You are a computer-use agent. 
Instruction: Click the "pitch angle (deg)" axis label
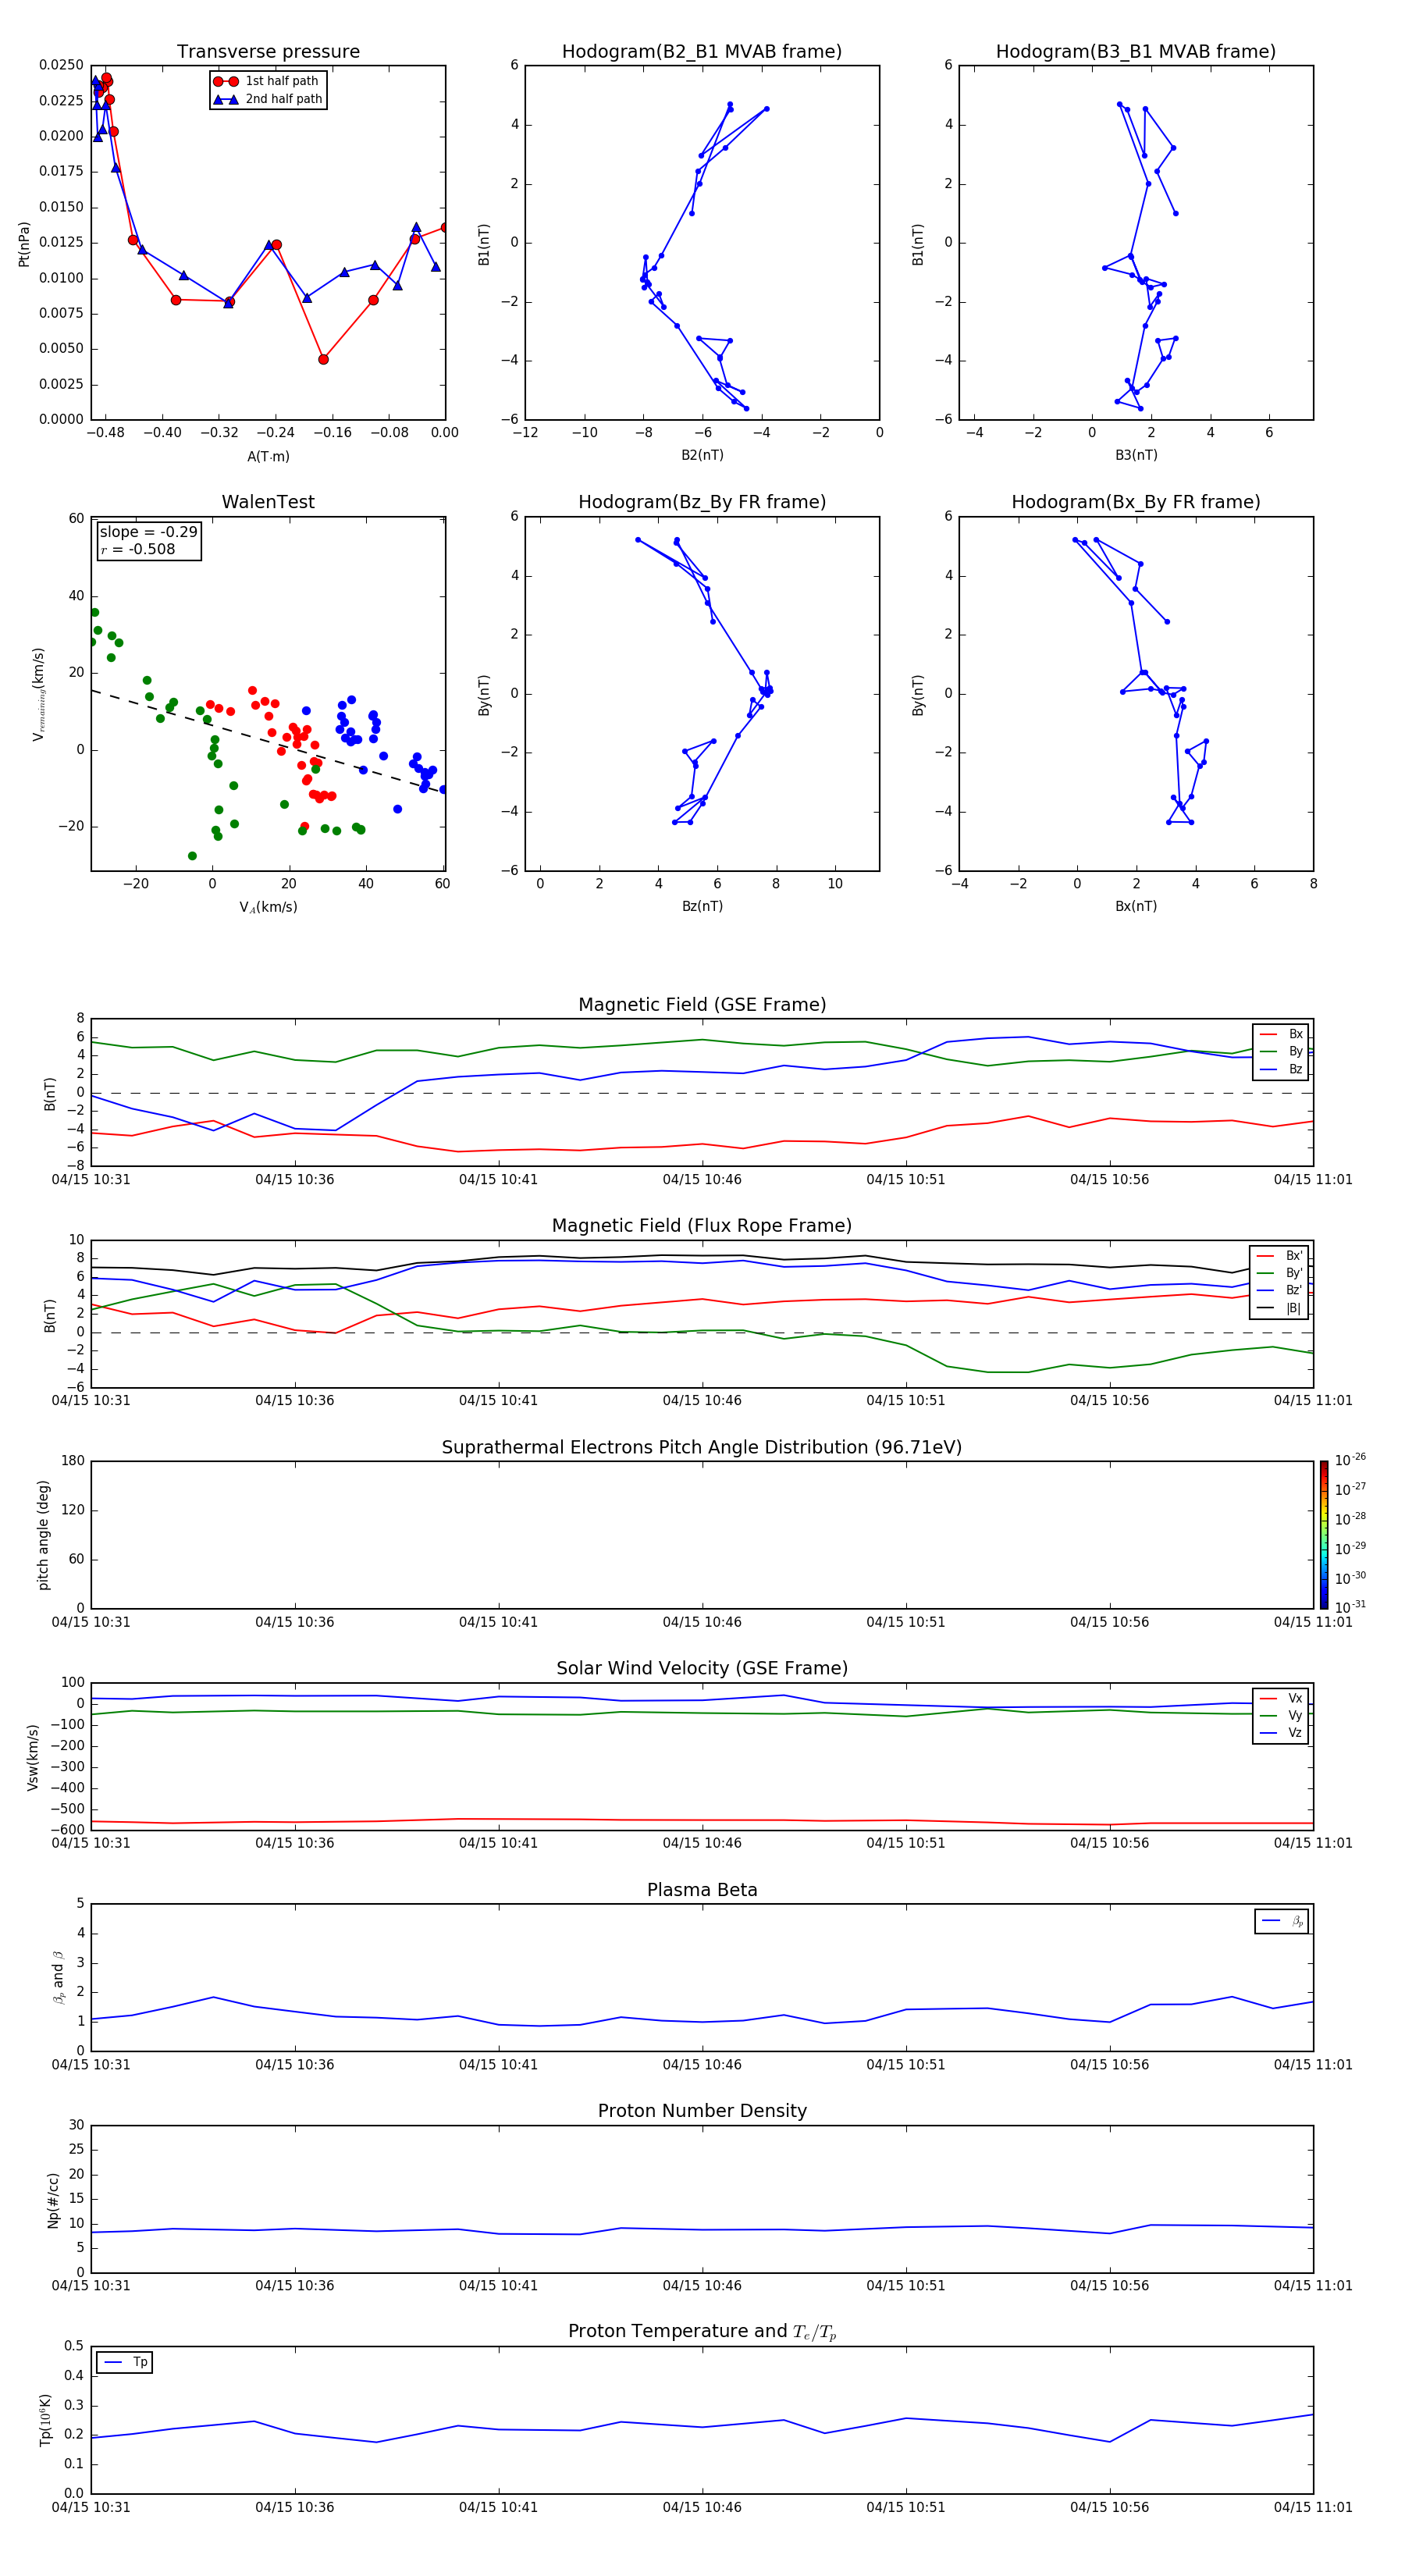43,1535
